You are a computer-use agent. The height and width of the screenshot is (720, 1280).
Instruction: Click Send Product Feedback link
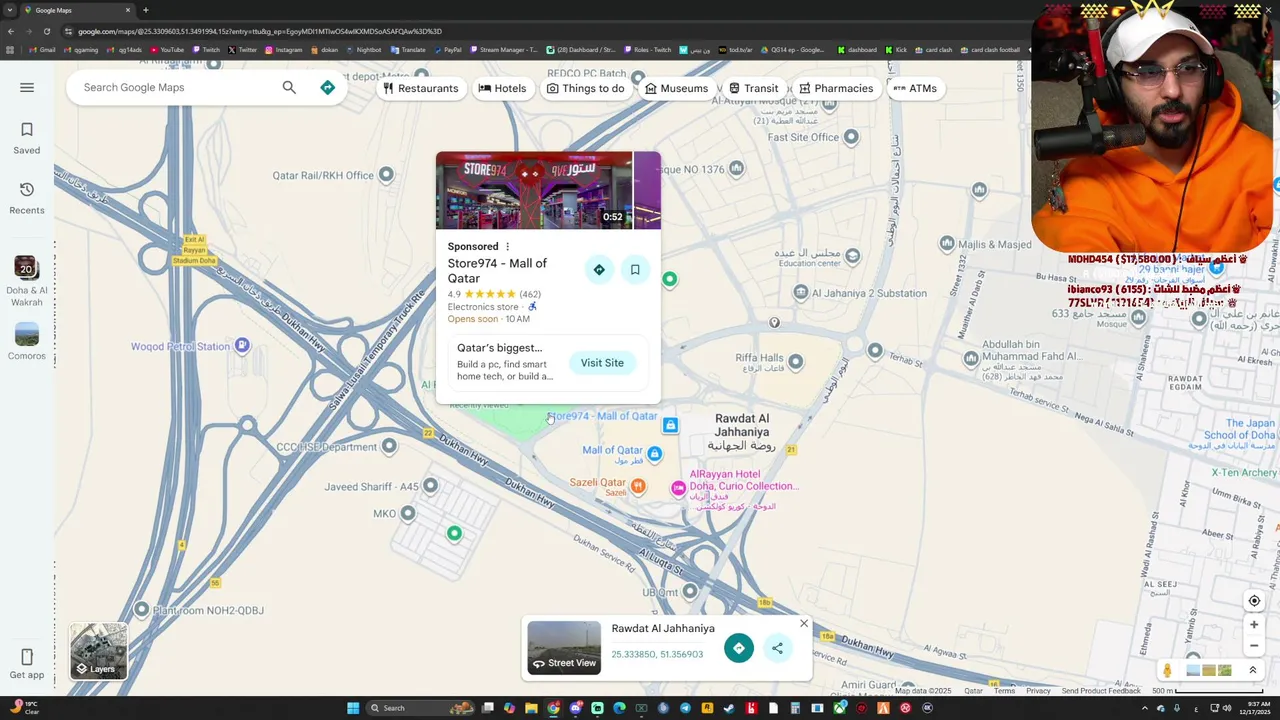tap(1101, 691)
